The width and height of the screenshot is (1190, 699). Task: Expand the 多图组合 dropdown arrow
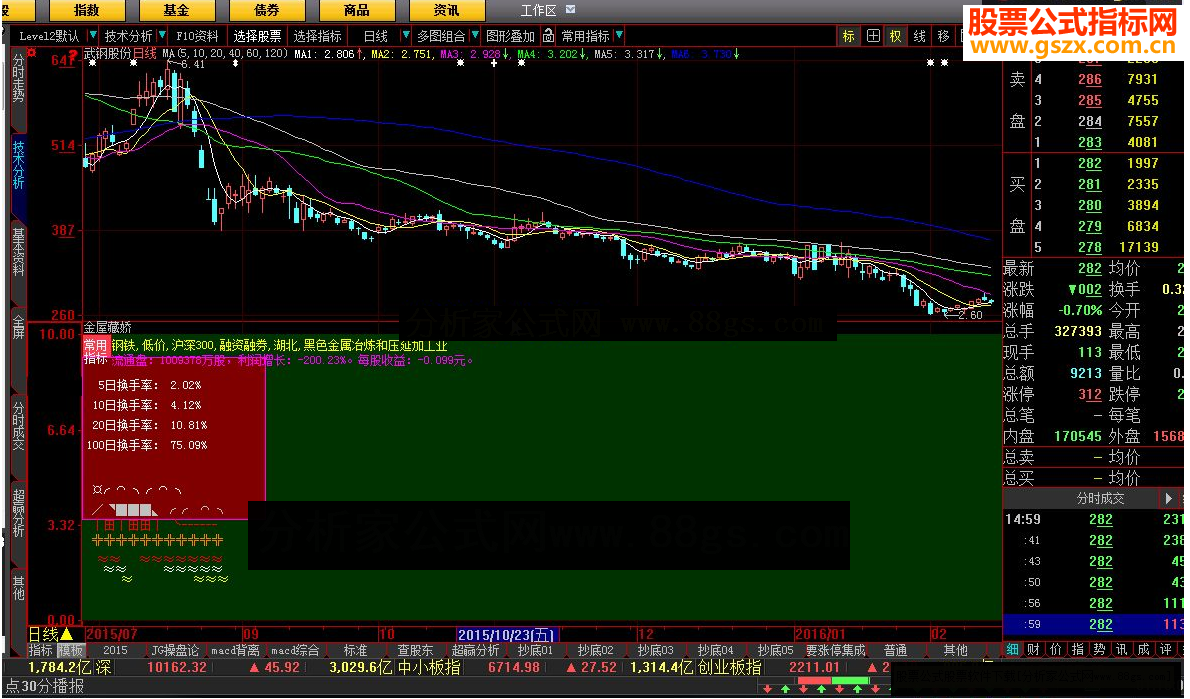(475, 36)
